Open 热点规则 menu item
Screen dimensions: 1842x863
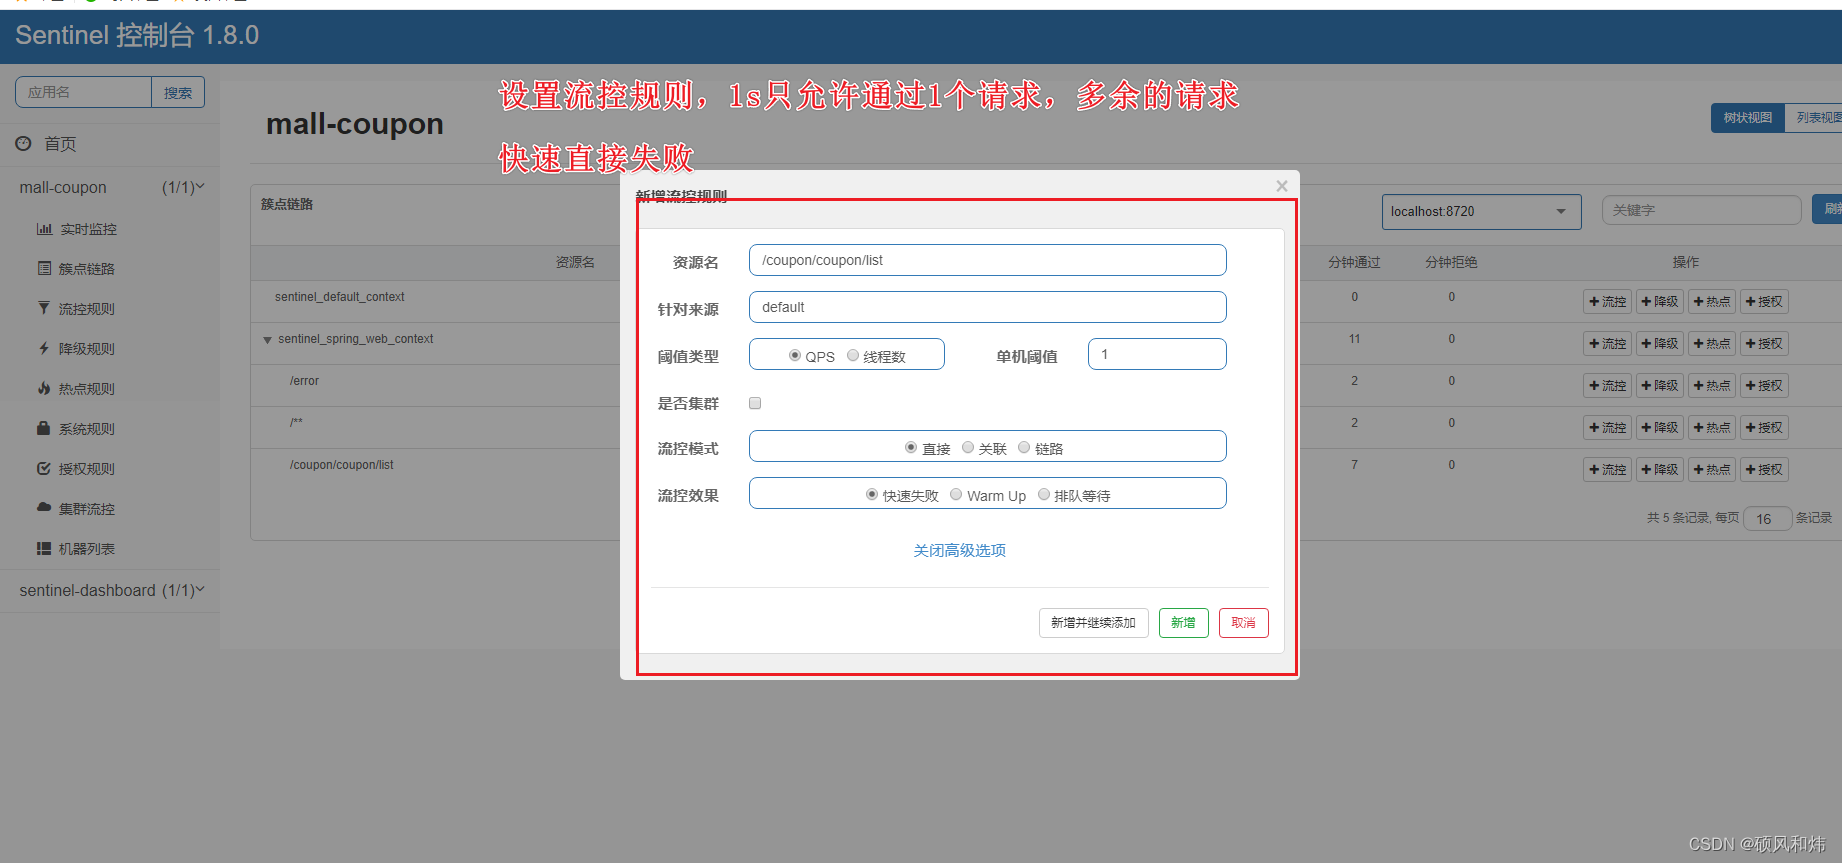tap(87, 389)
